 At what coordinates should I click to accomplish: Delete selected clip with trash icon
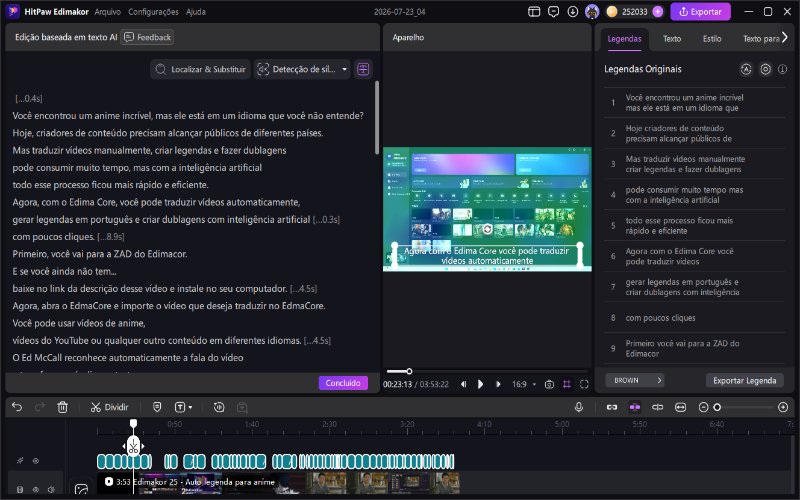tap(62, 407)
